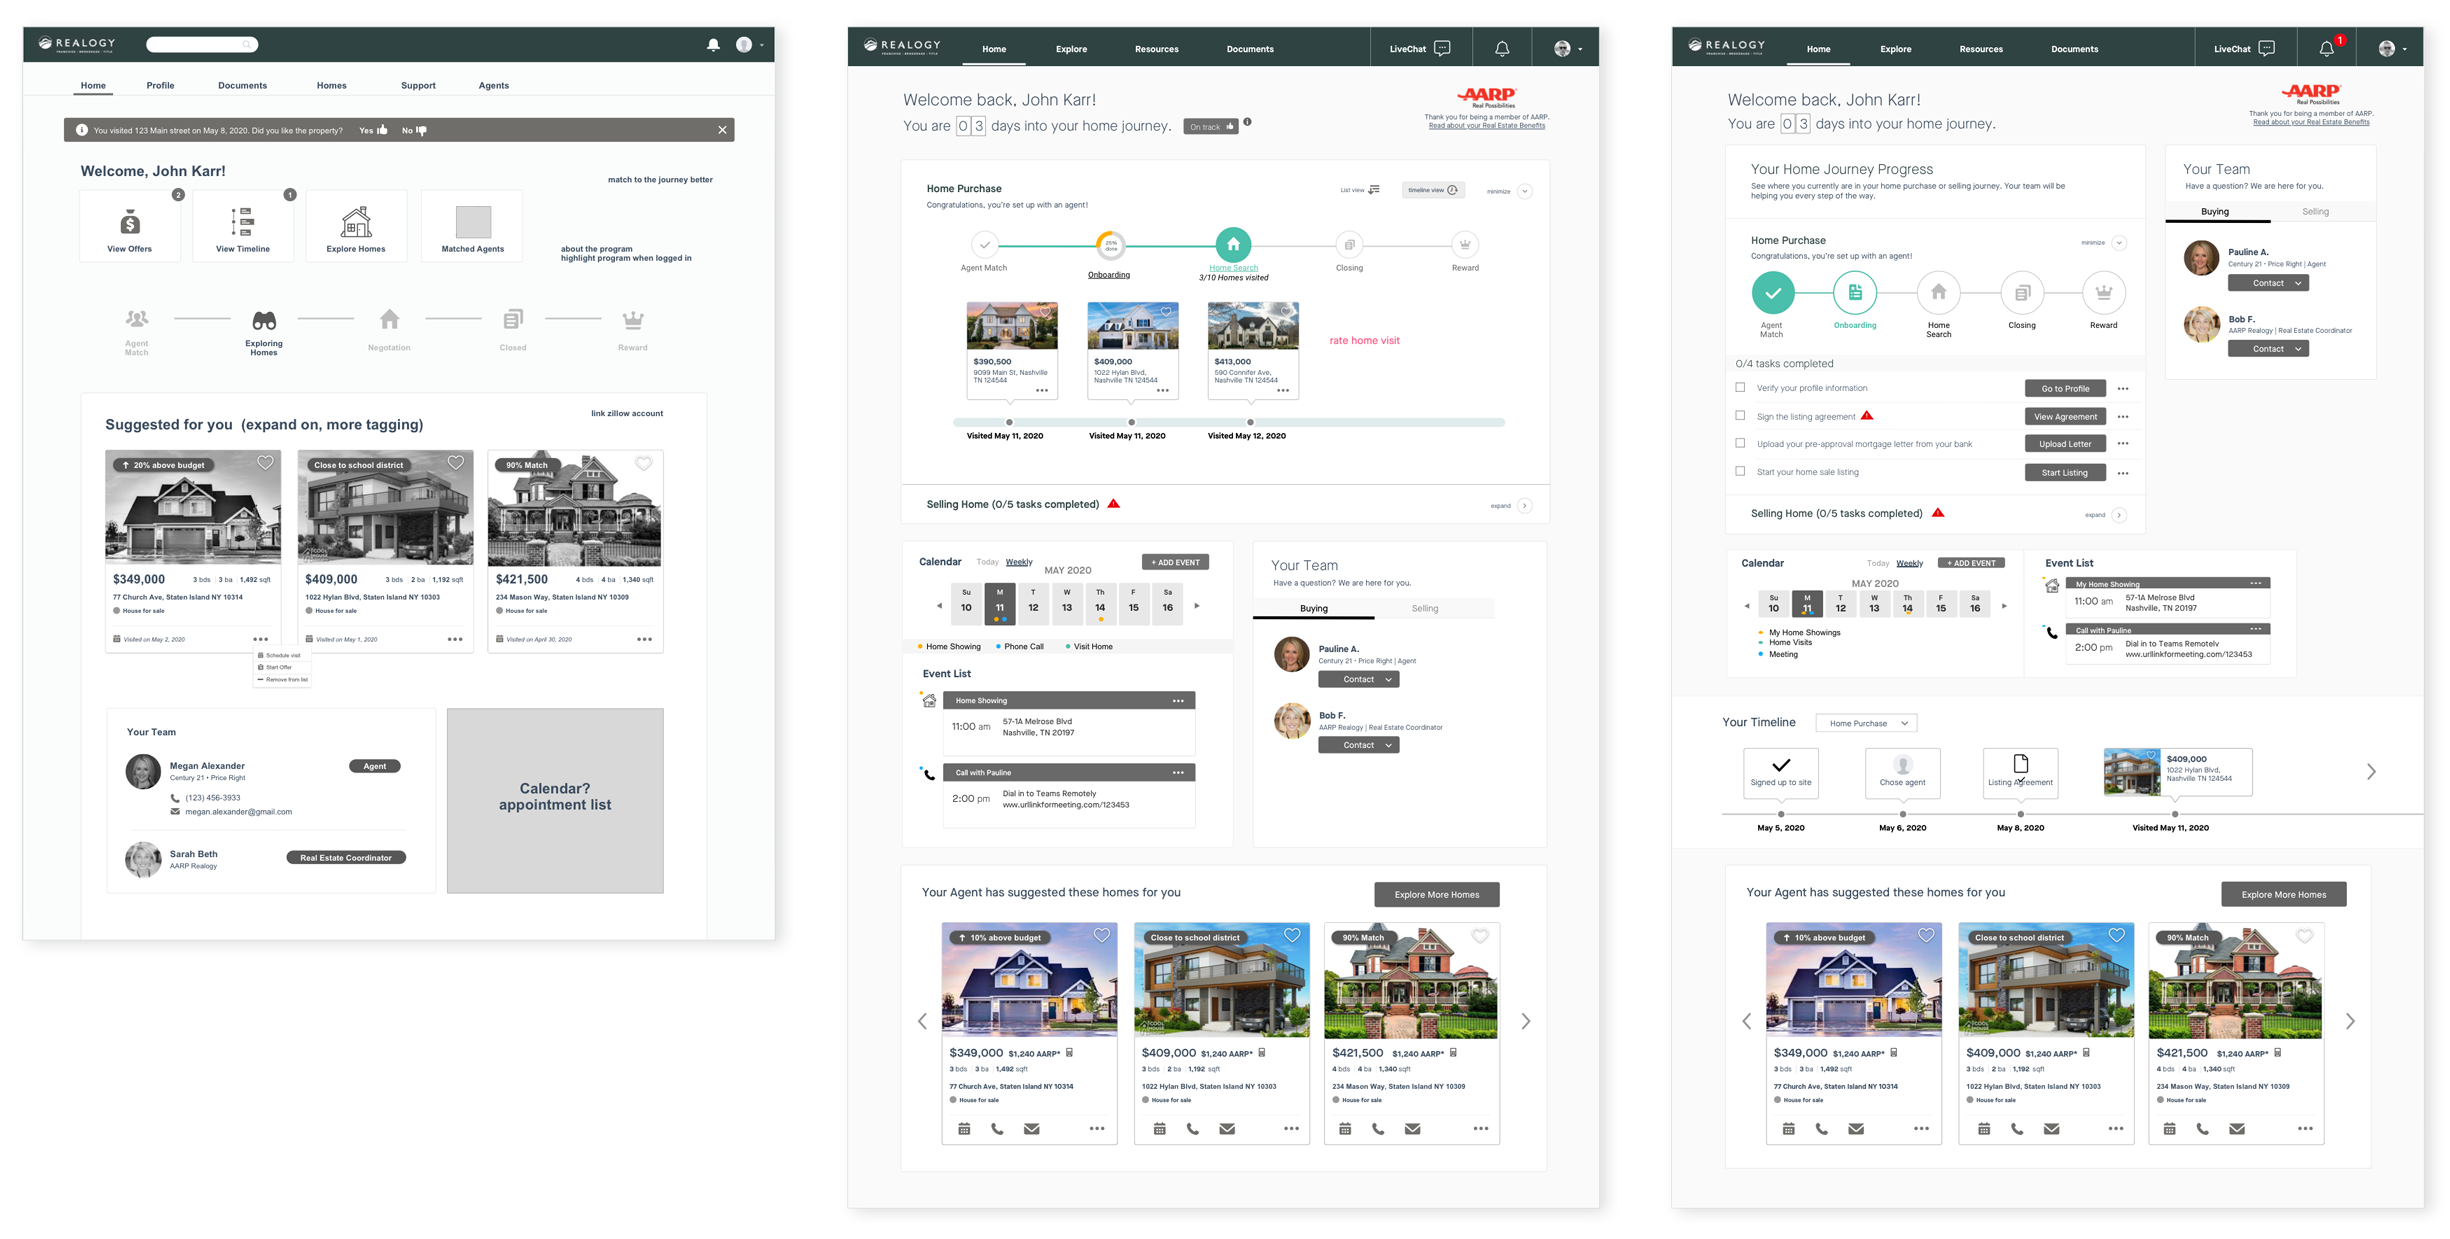Click the Explore Homes house icon
Viewport: 2450px width, 1239px height.
coord(356,222)
